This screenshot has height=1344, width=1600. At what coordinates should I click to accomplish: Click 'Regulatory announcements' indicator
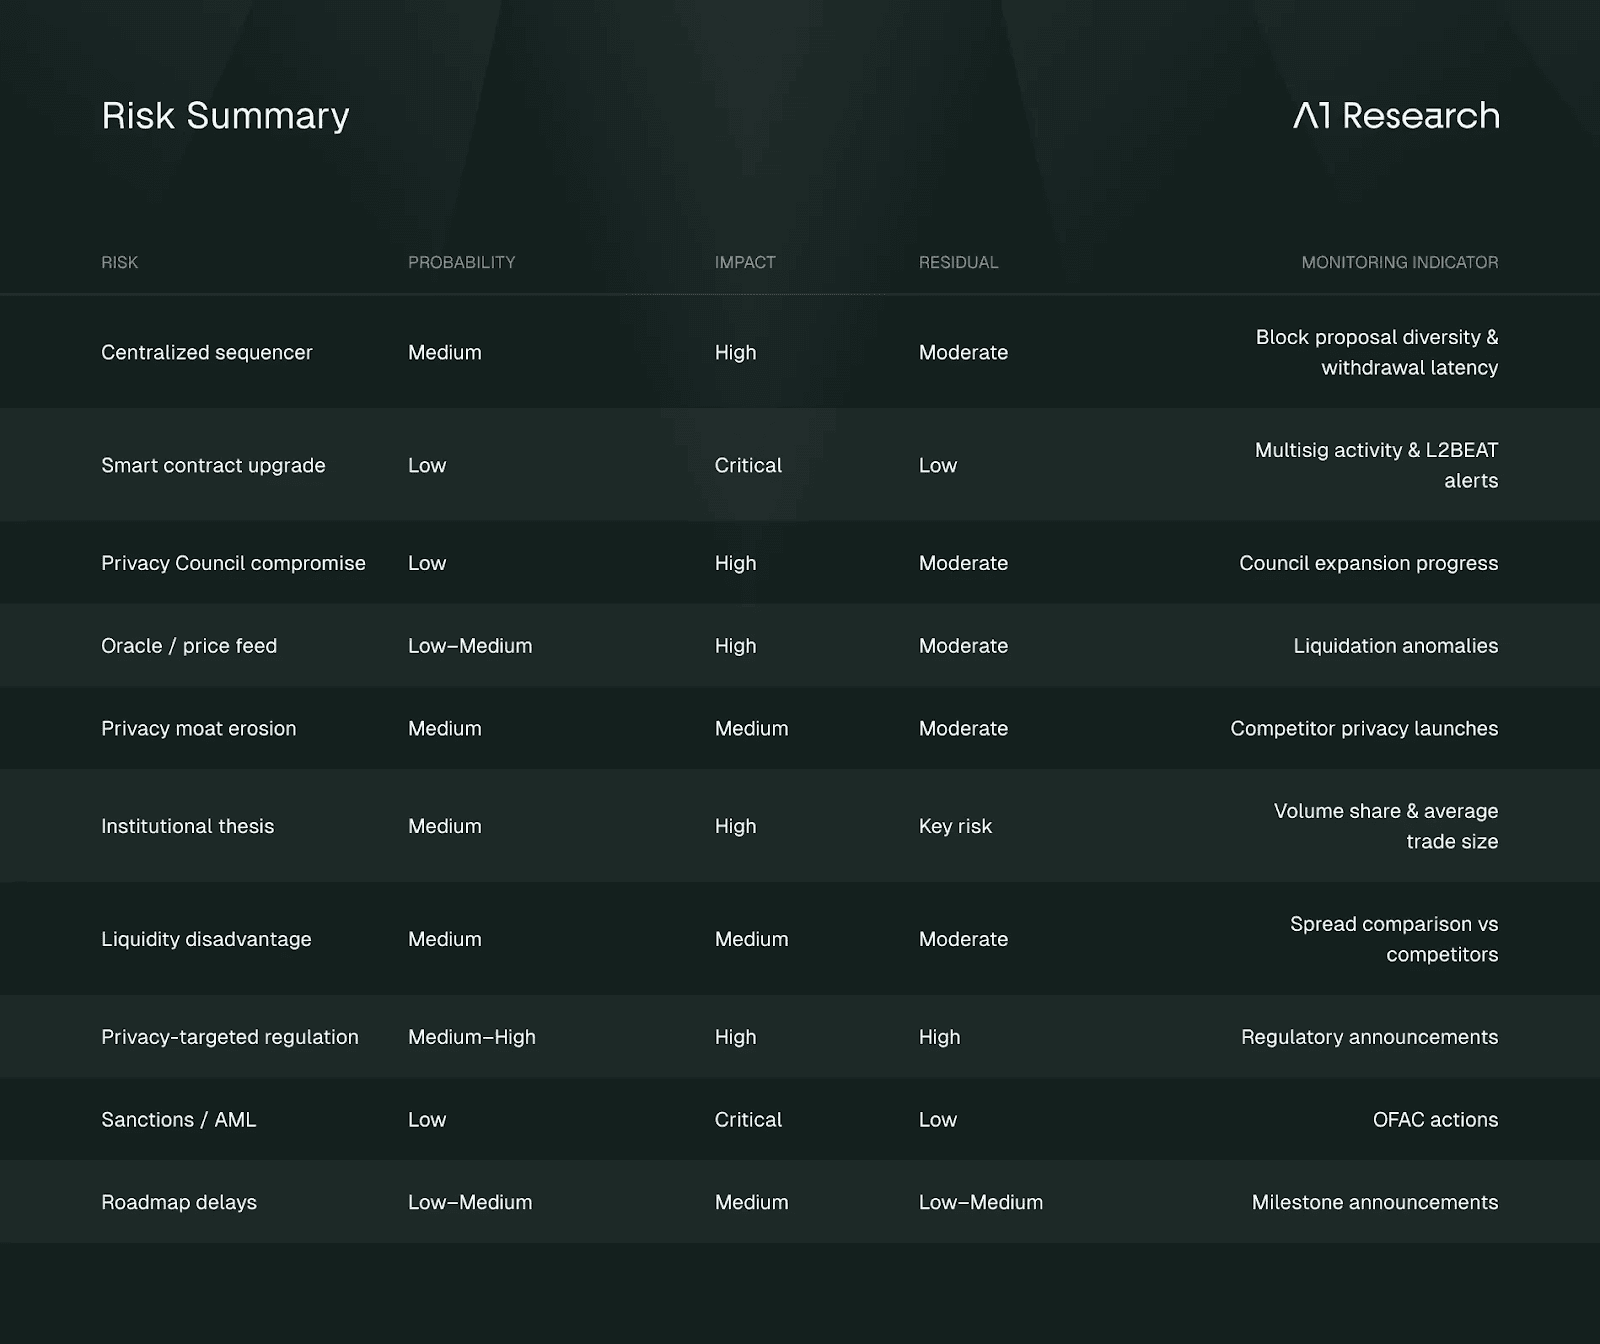click(1370, 1037)
